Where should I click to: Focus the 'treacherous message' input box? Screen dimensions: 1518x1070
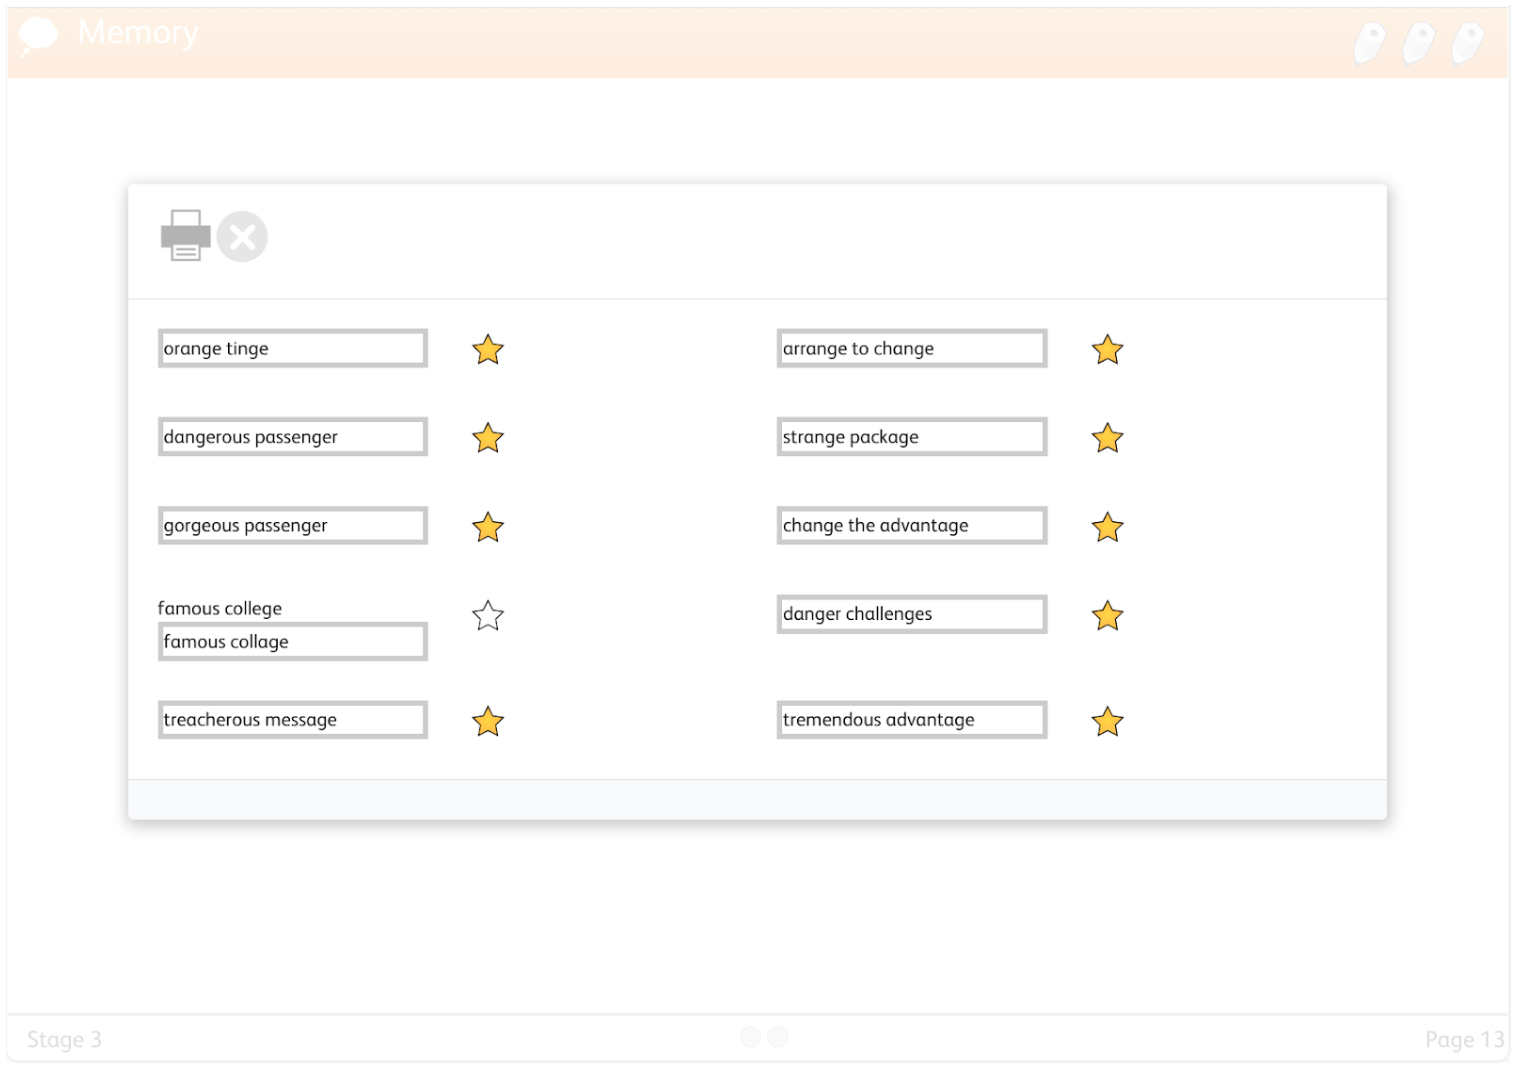(x=293, y=720)
